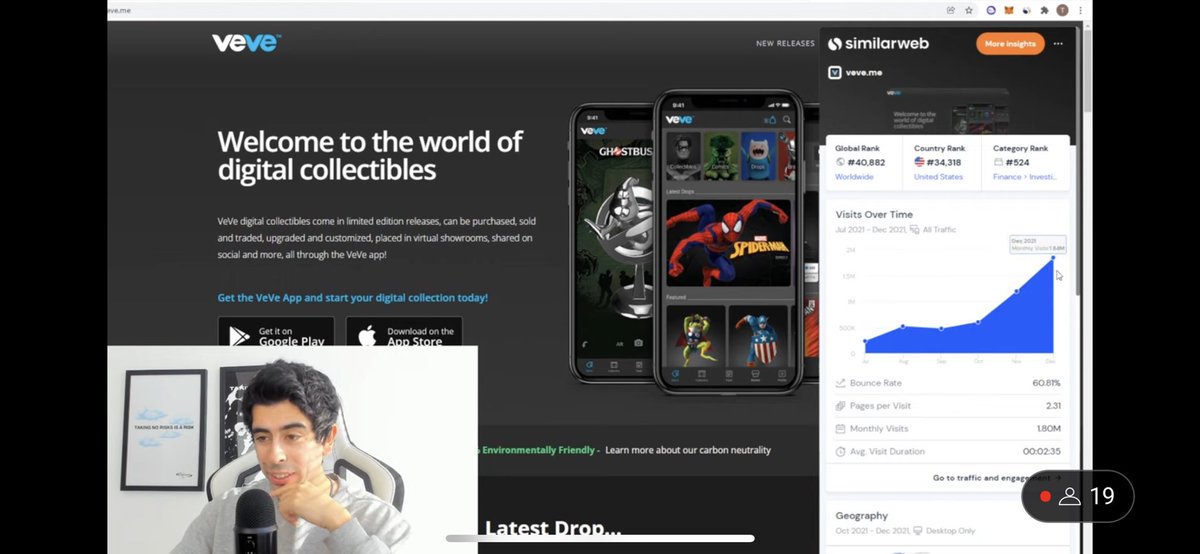Open the NEW RELEASES nav item
This screenshot has height=554, width=1200.
(785, 44)
